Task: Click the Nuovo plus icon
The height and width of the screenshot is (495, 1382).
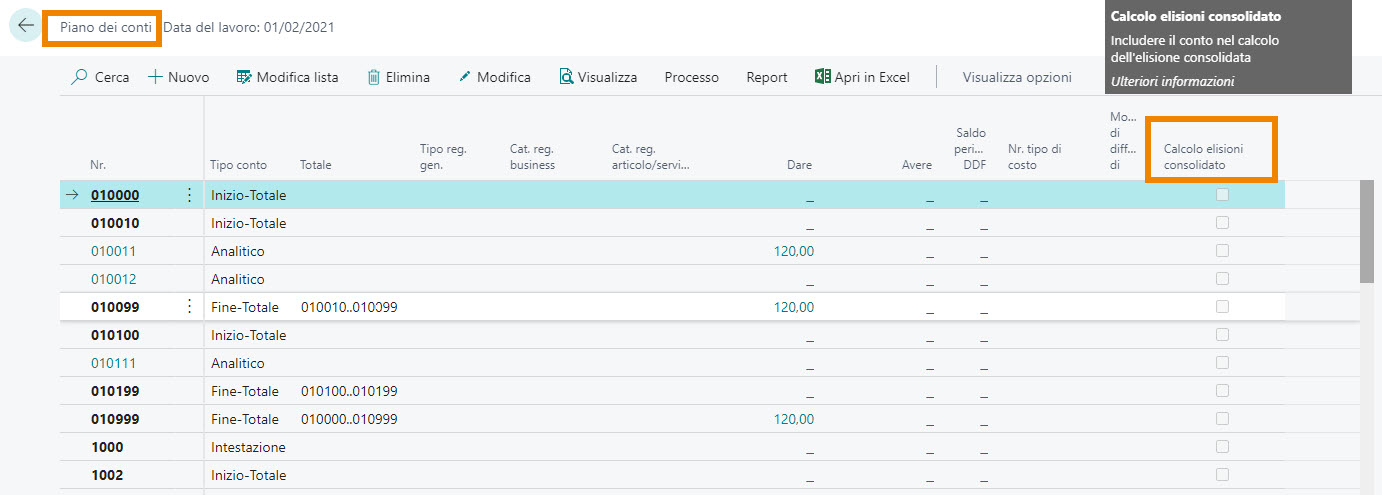Action: point(155,77)
